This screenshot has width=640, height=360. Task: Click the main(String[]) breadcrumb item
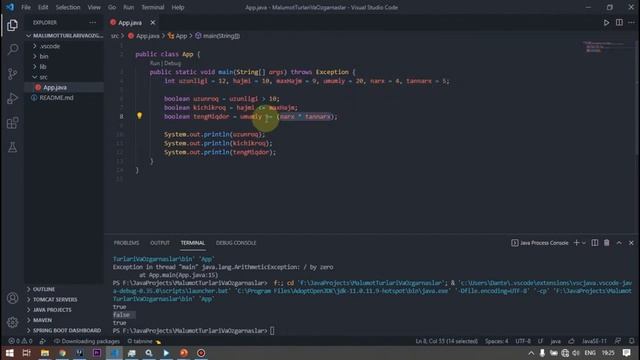tap(218, 36)
